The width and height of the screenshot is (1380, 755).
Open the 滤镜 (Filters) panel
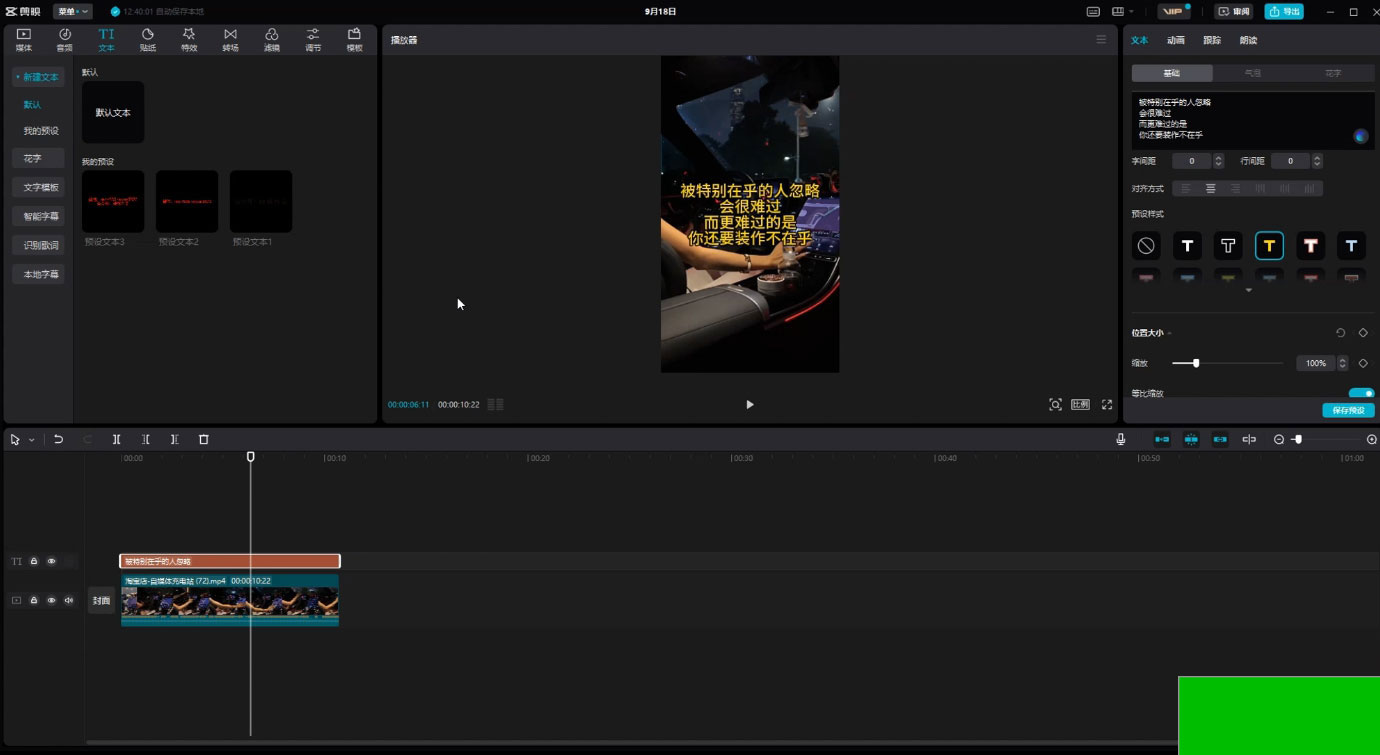[271, 39]
